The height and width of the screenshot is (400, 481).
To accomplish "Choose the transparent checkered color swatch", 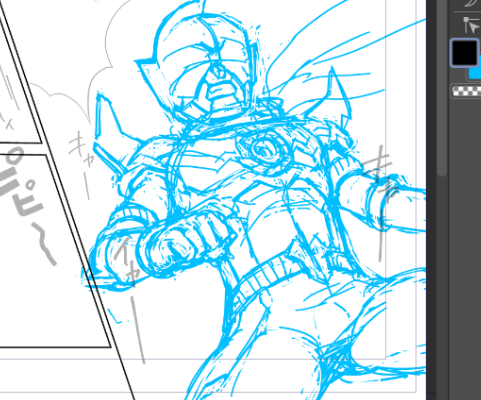I will (x=467, y=91).
